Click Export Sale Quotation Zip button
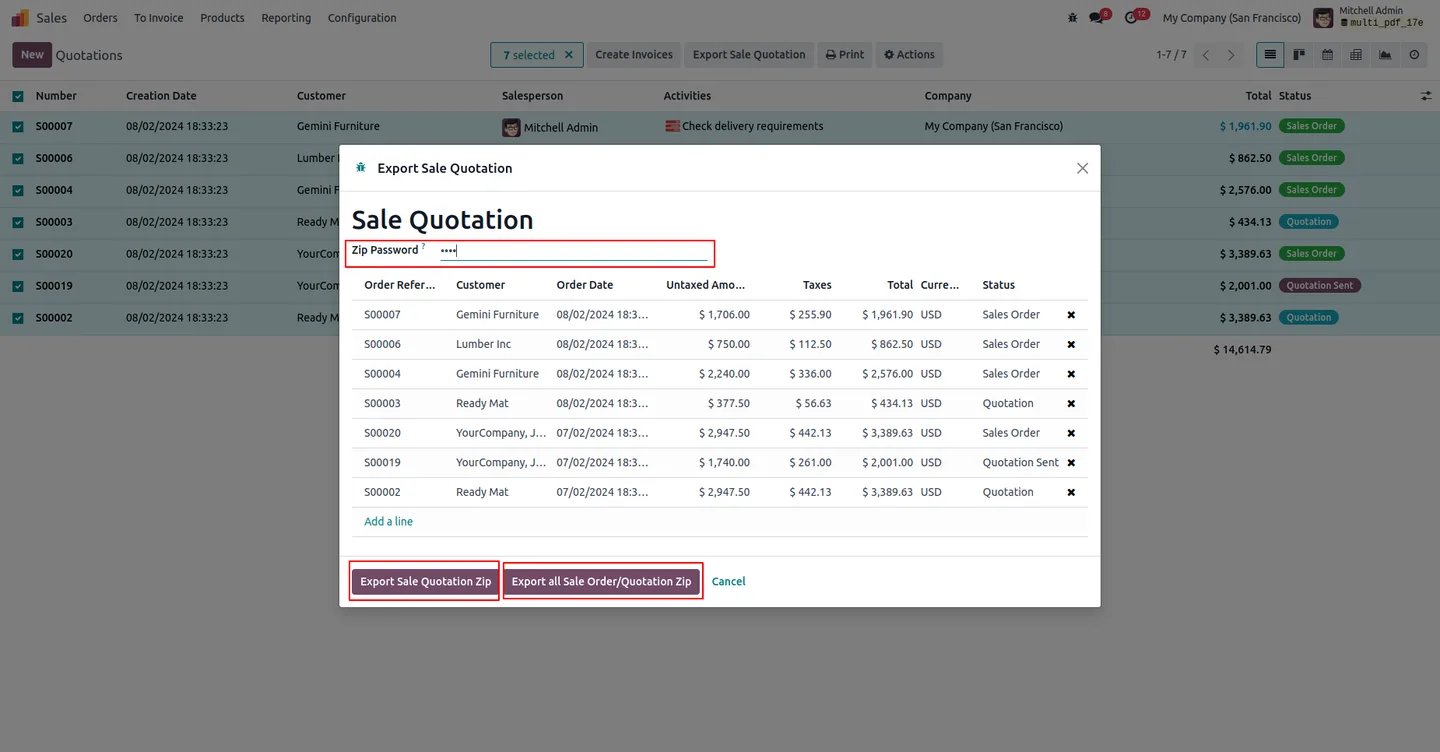The image size is (1440, 752). coord(426,581)
